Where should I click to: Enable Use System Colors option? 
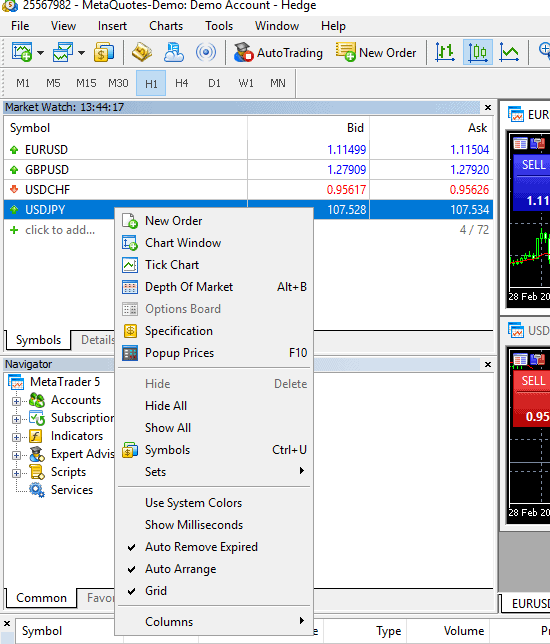click(214, 503)
